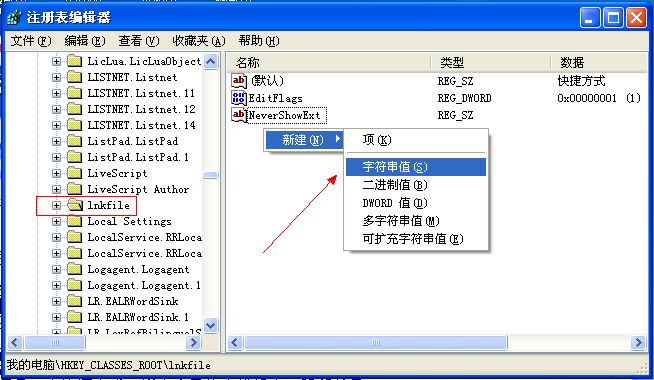654x380 pixels.
Task: Choose 二进制值(B) from the submenu
Action: click(x=416, y=185)
